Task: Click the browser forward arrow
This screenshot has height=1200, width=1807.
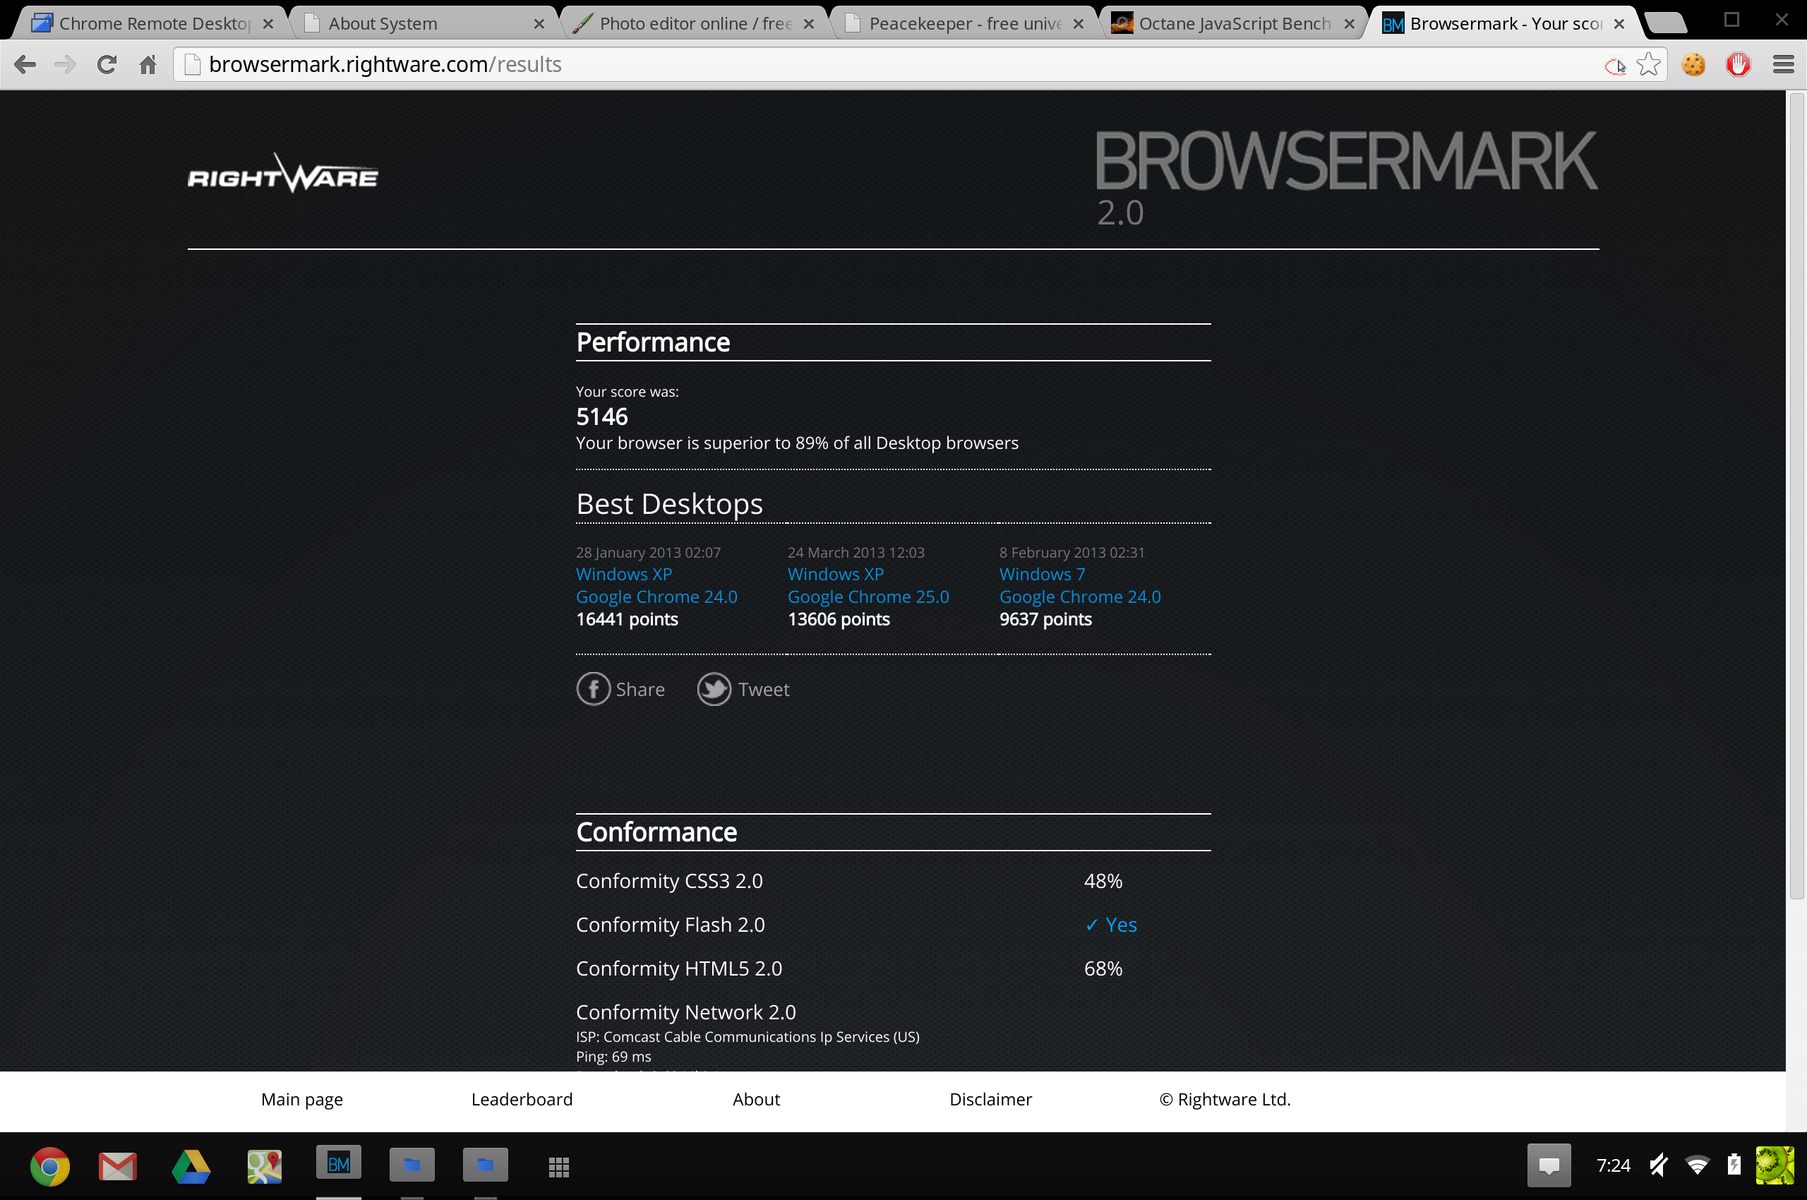Action: click(x=65, y=65)
